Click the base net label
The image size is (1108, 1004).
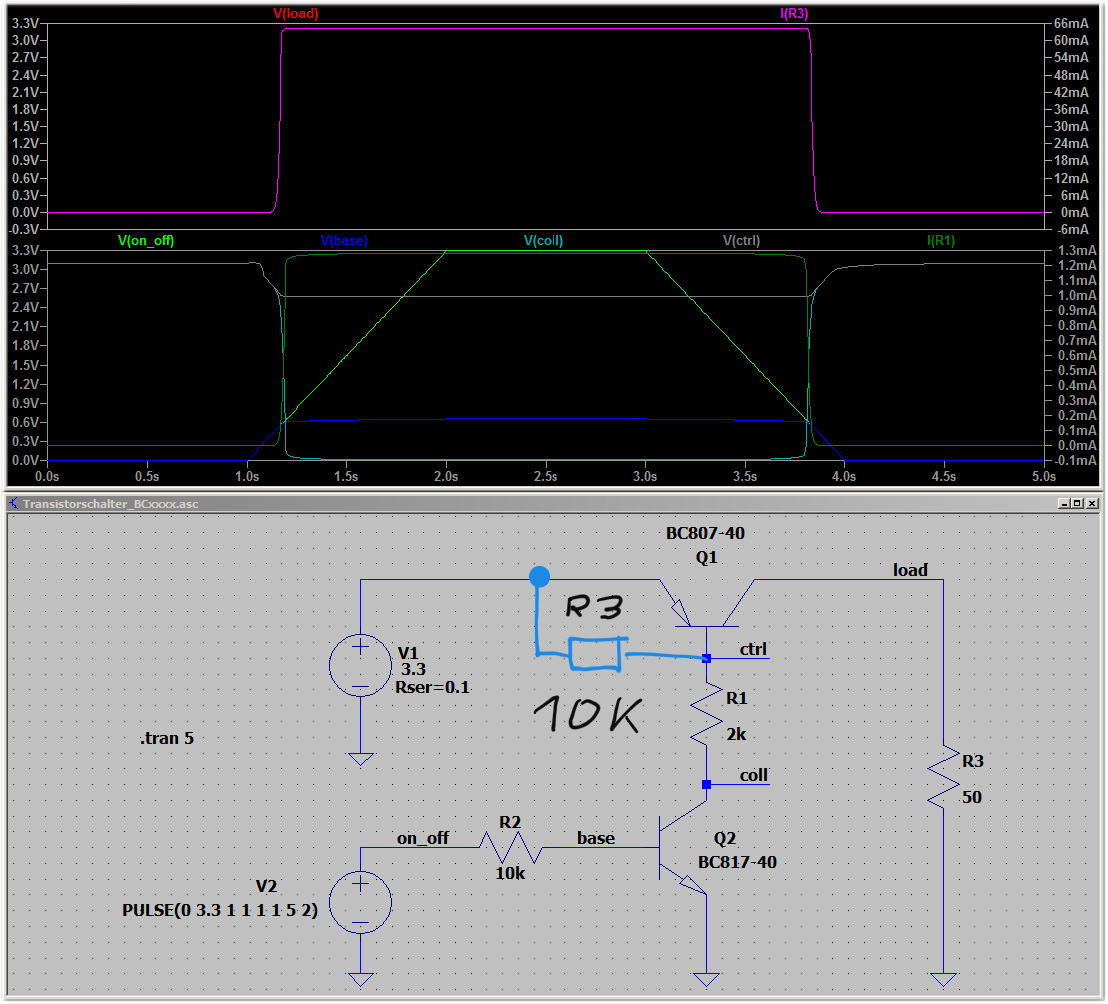pyautogui.click(x=596, y=838)
